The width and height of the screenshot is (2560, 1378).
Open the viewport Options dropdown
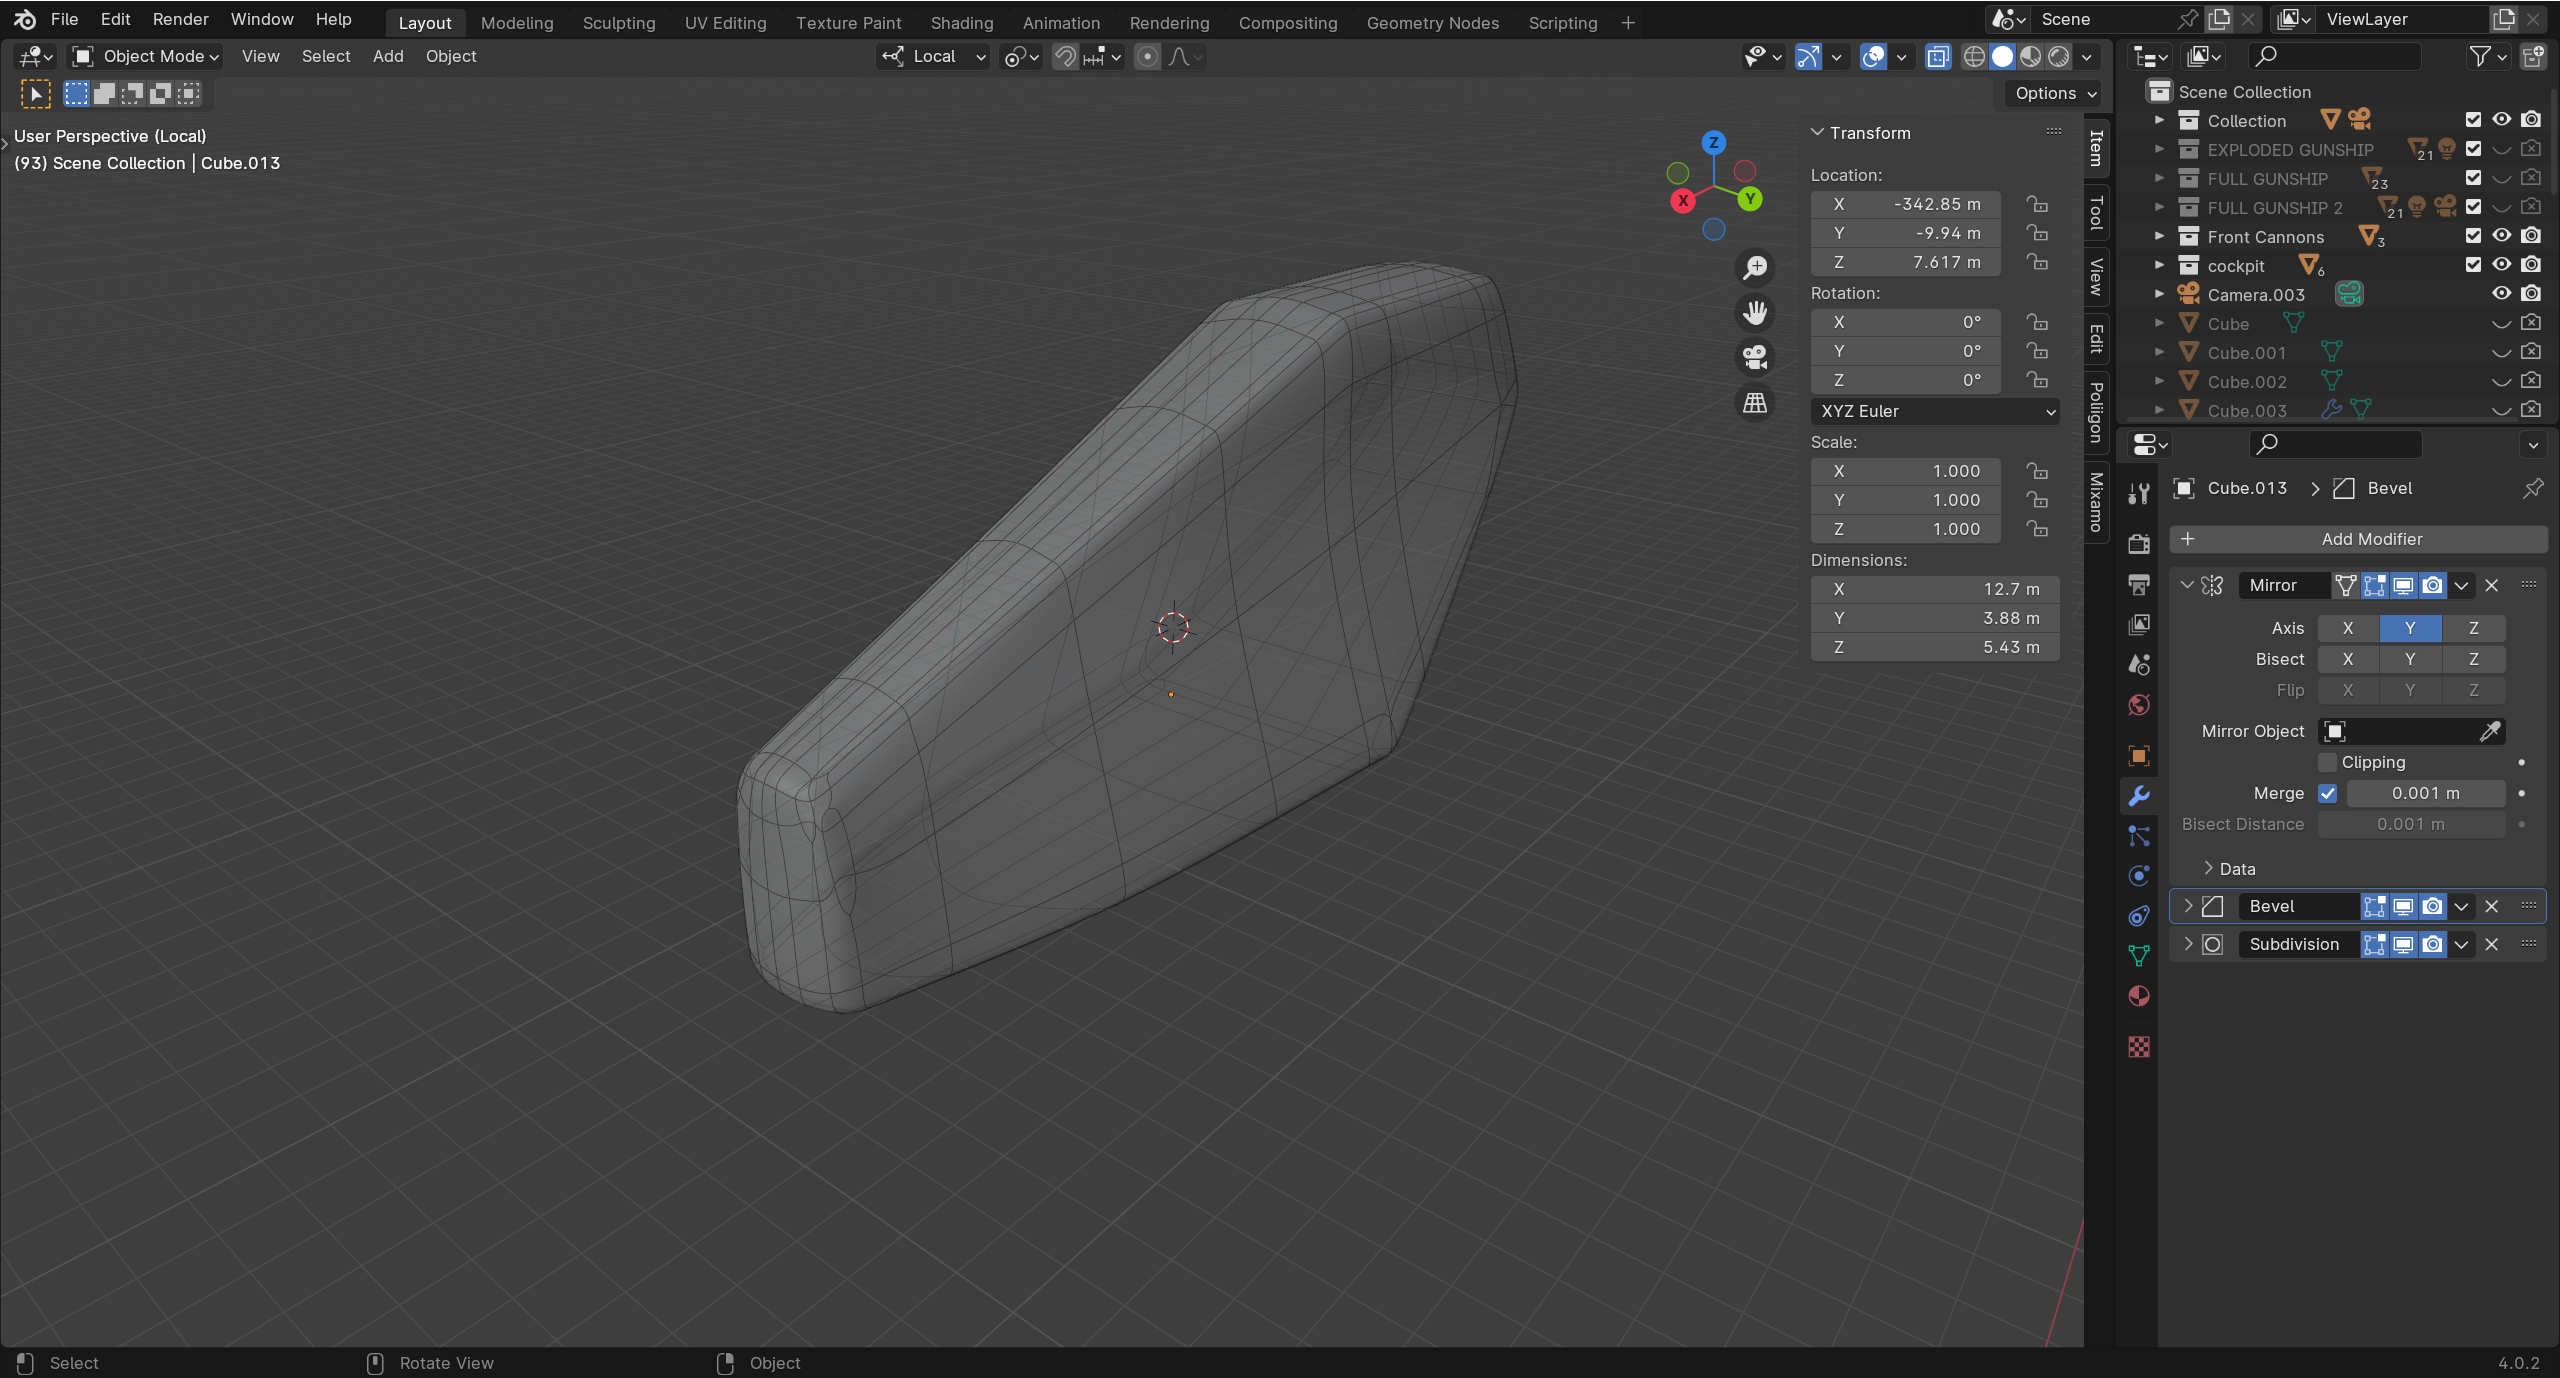click(2053, 93)
